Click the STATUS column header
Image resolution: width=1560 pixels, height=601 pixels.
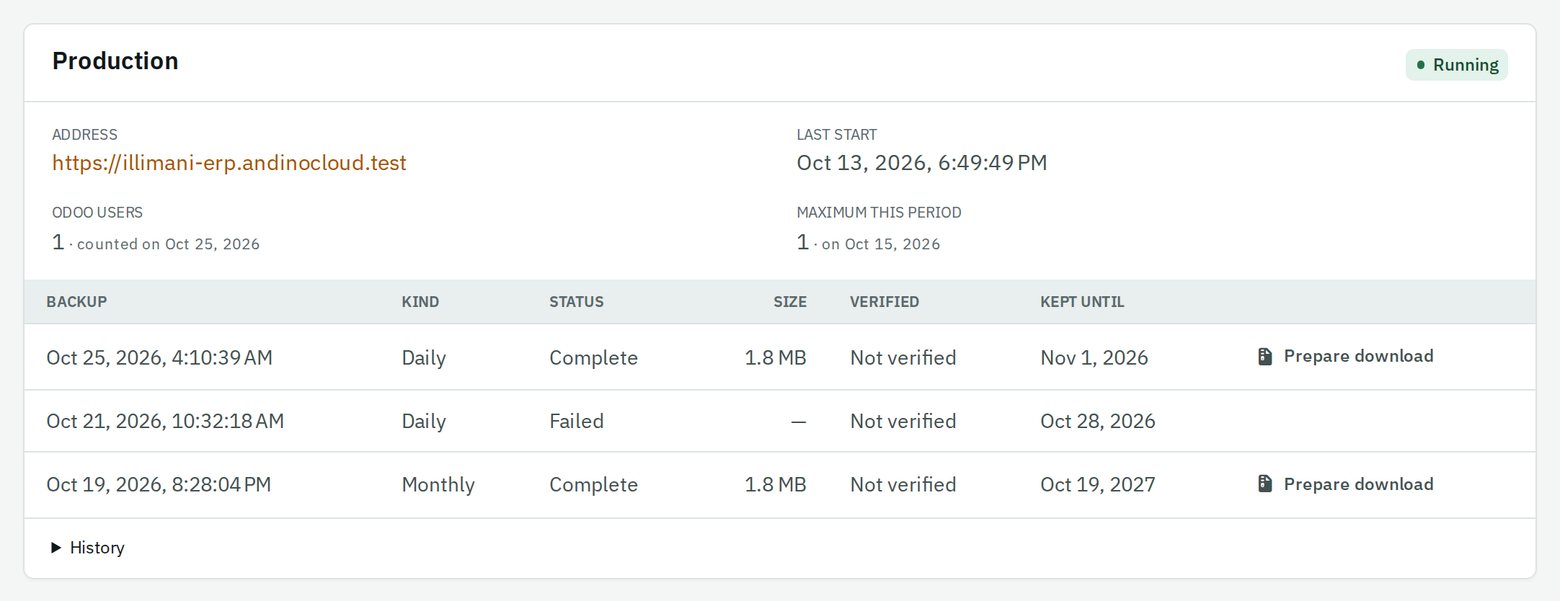click(576, 301)
